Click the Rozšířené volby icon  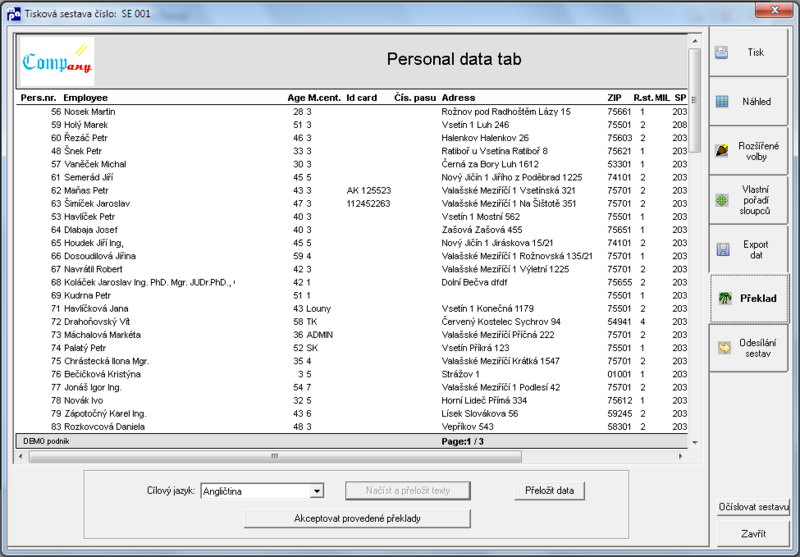pos(722,150)
